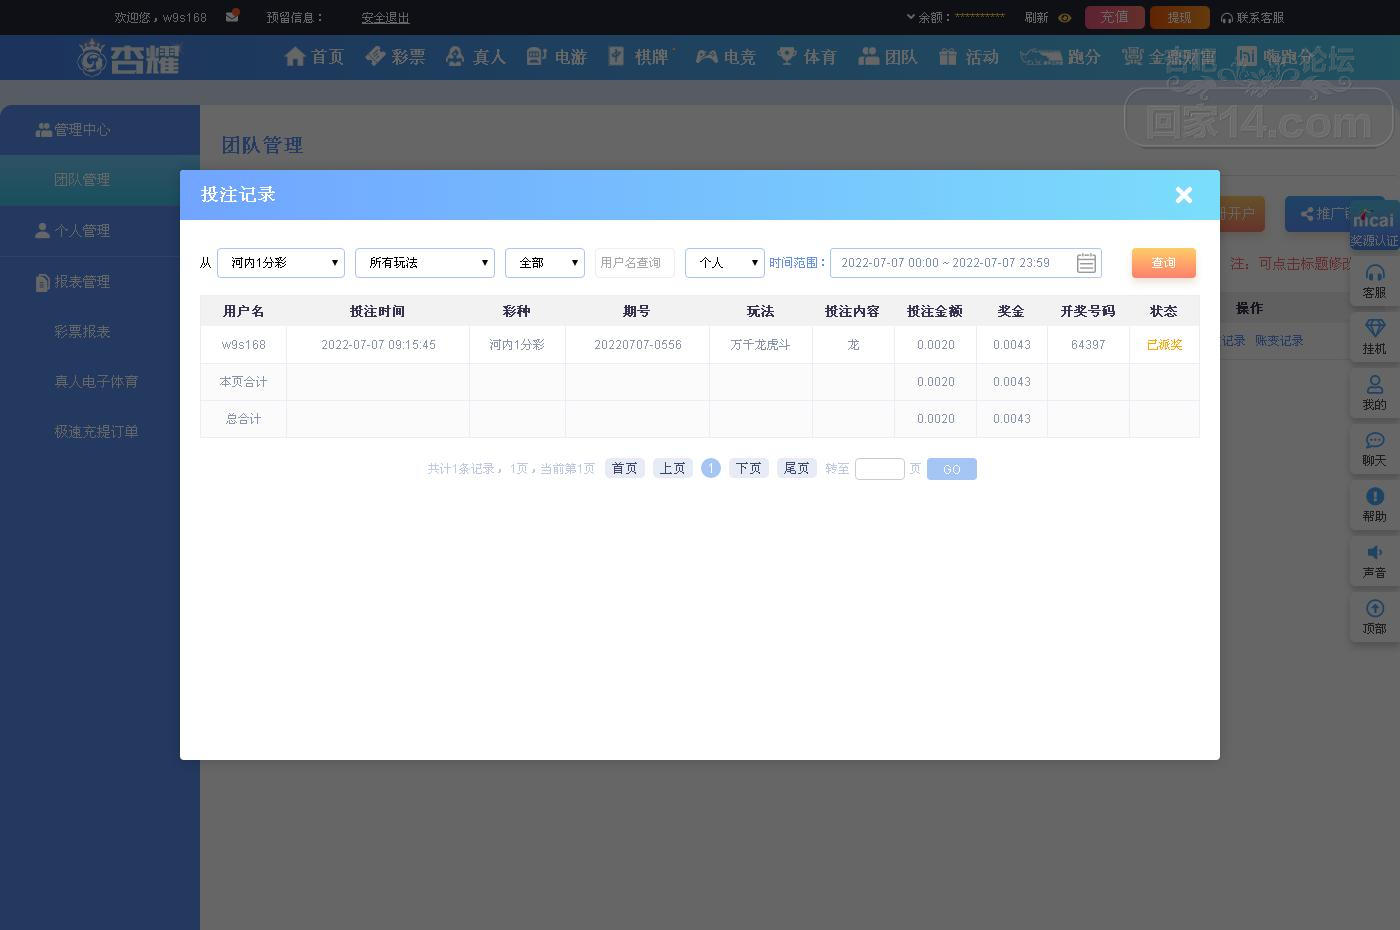This screenshot has width=1400, height=930.
Task: Open the 挂机 diamond icon
Action: 1375,328
